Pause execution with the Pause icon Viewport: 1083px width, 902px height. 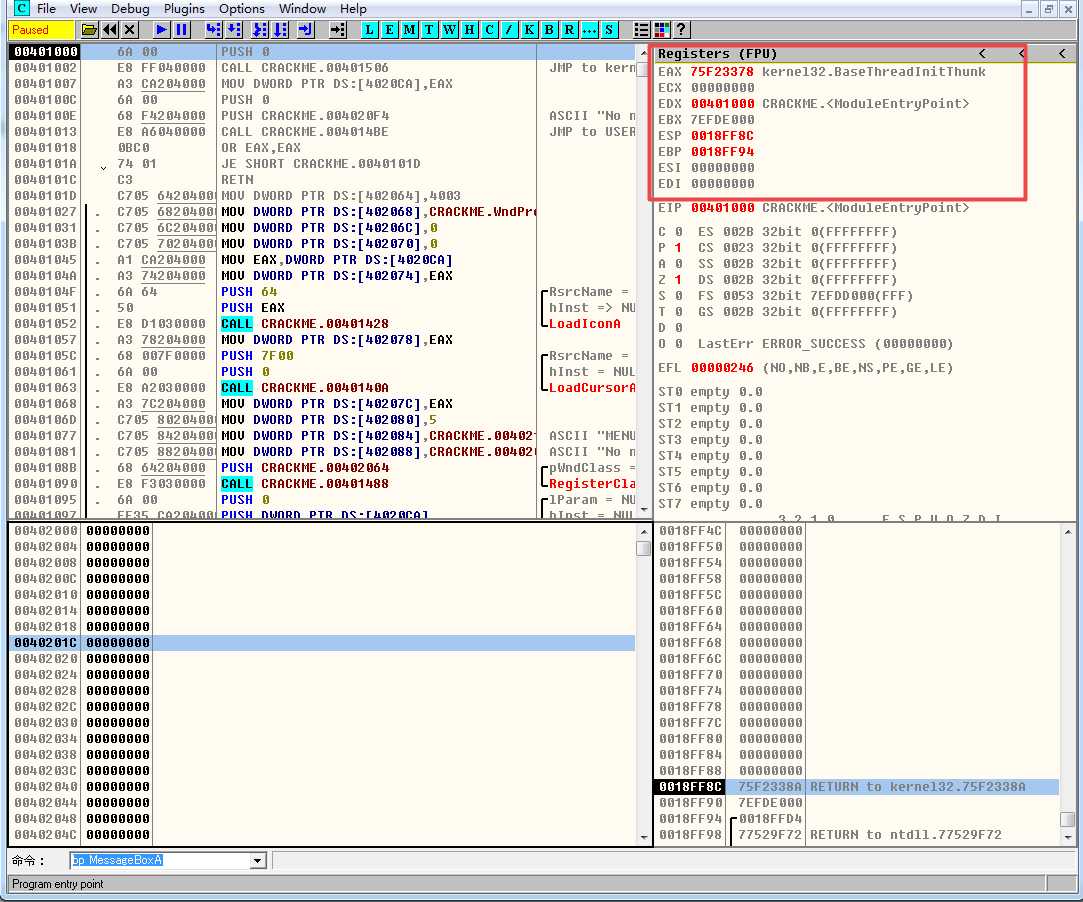point(181,30)
